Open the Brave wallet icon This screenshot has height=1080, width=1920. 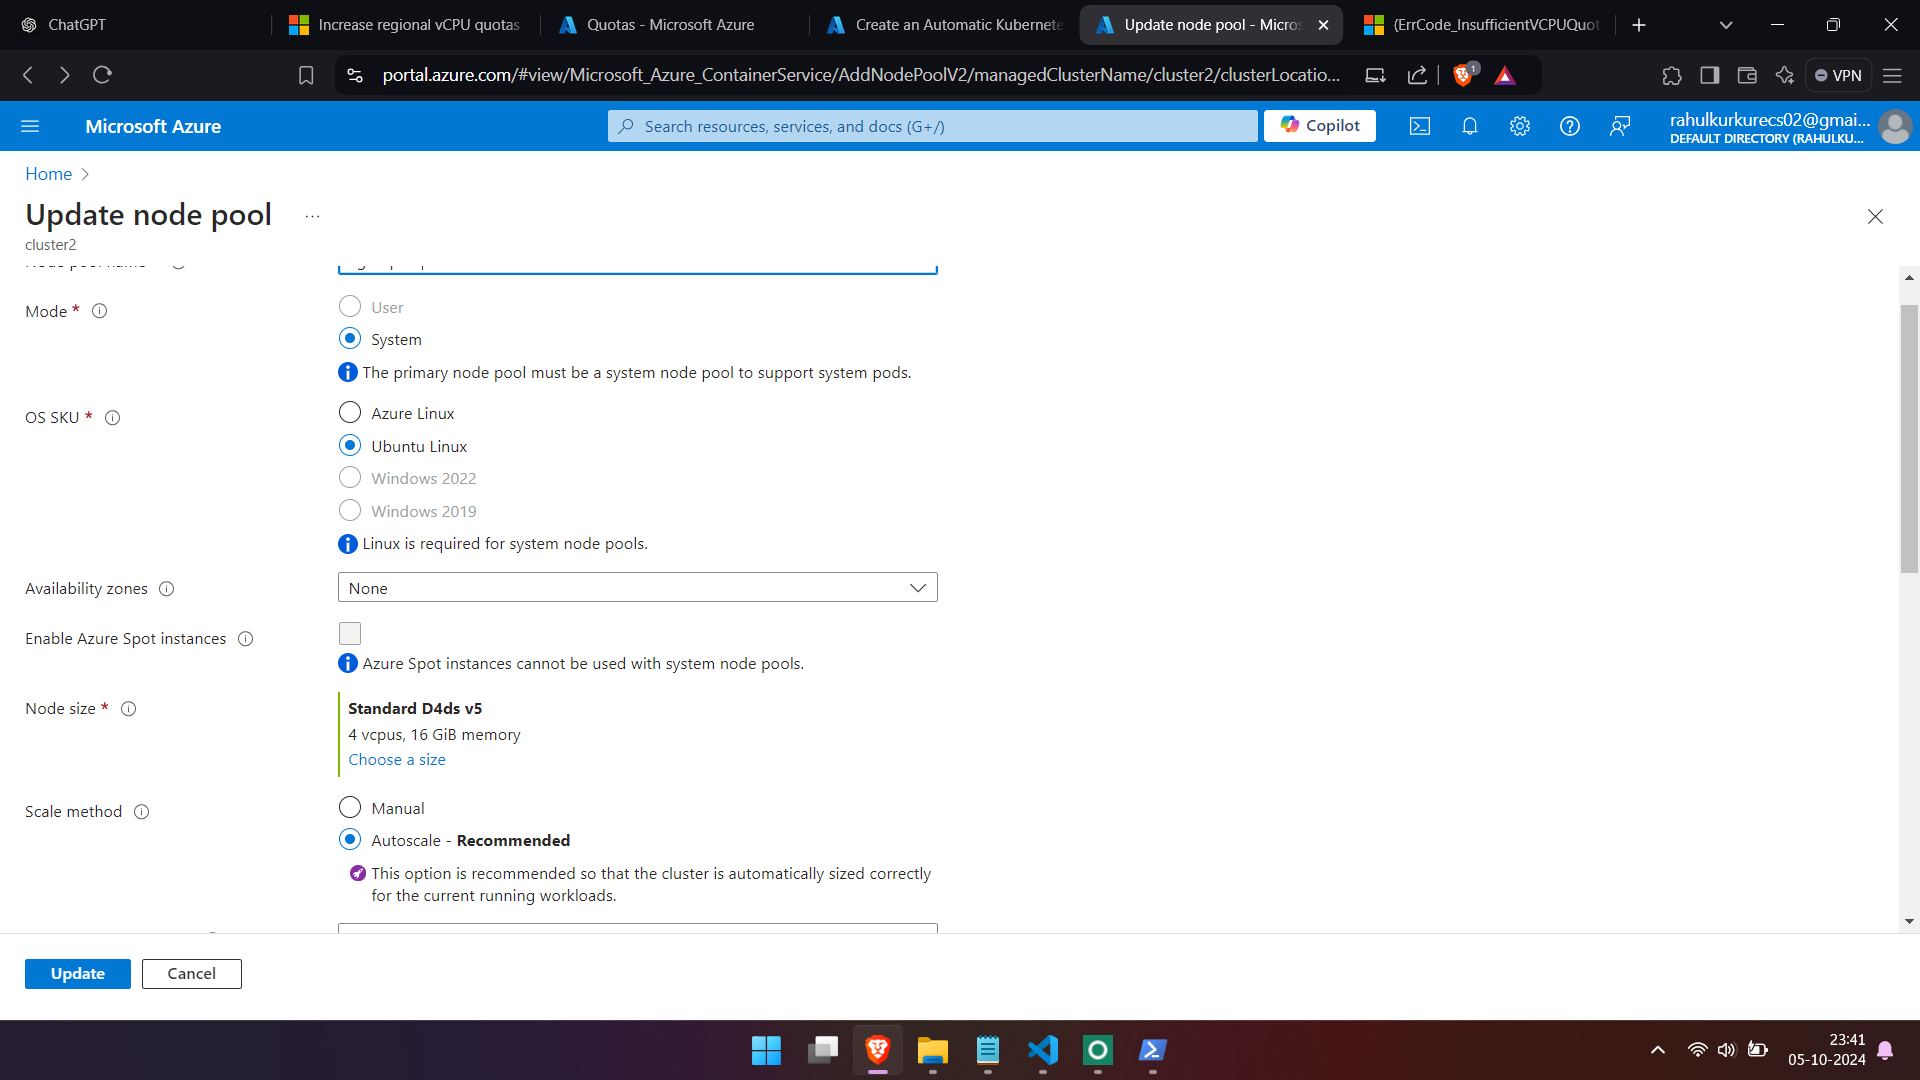1747,75
